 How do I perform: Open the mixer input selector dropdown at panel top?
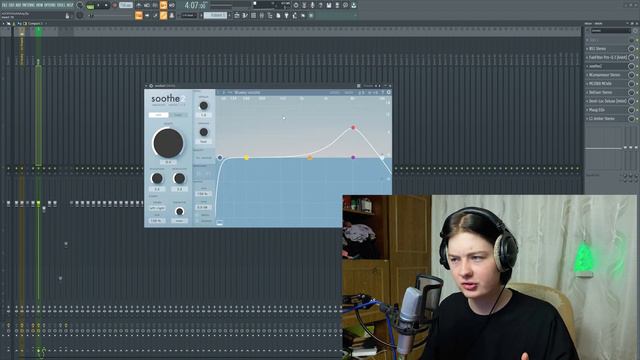coord(611,31)
